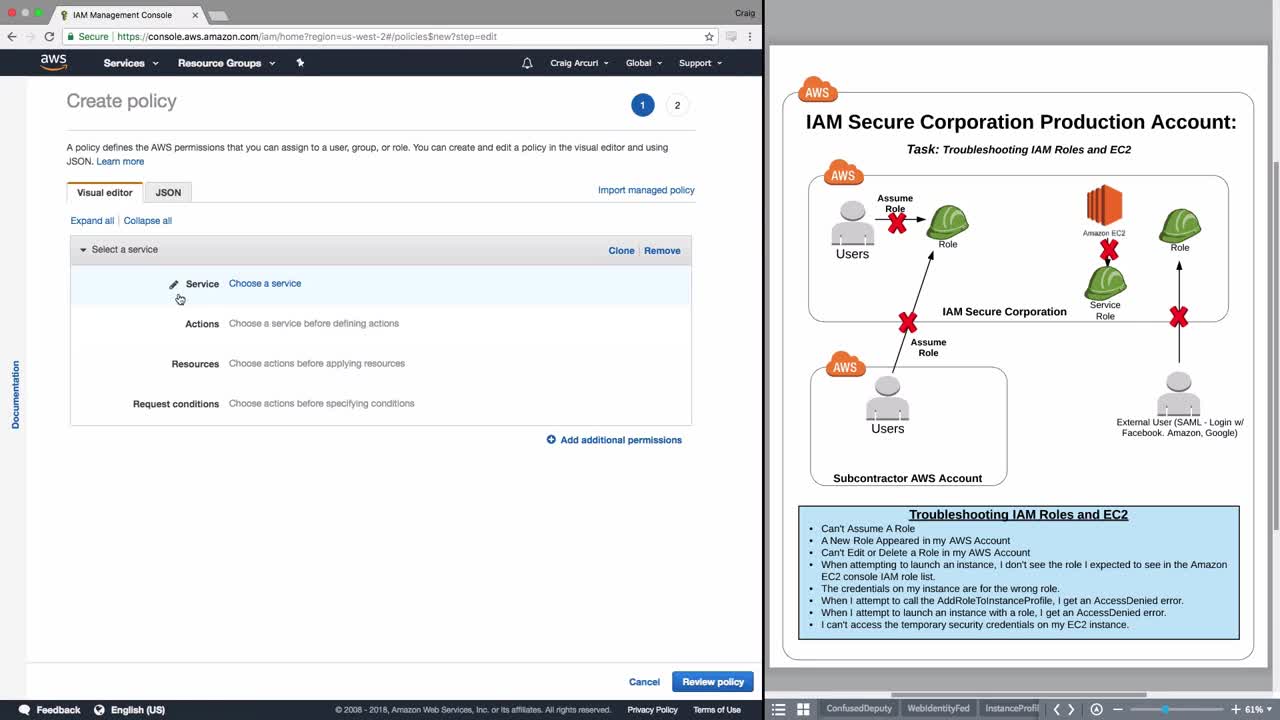Open the Privacy Policy link
The width and height of the screenshot is (1280, 720).
coord(652,710)
